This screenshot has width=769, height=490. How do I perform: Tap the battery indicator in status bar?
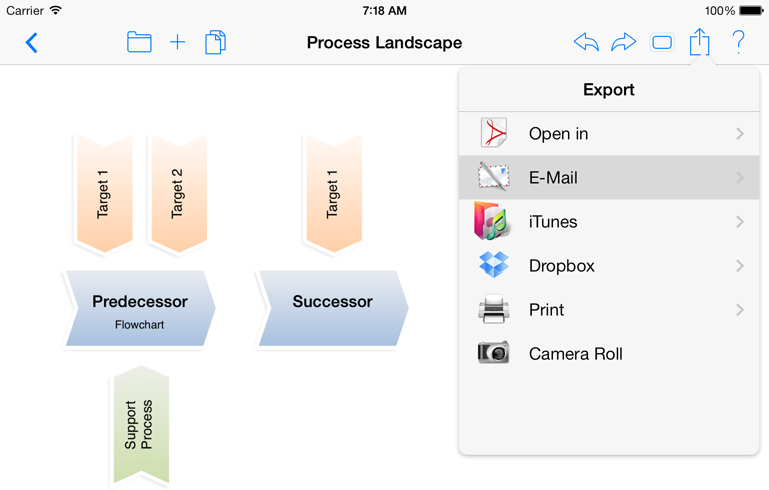pos(751,10)
